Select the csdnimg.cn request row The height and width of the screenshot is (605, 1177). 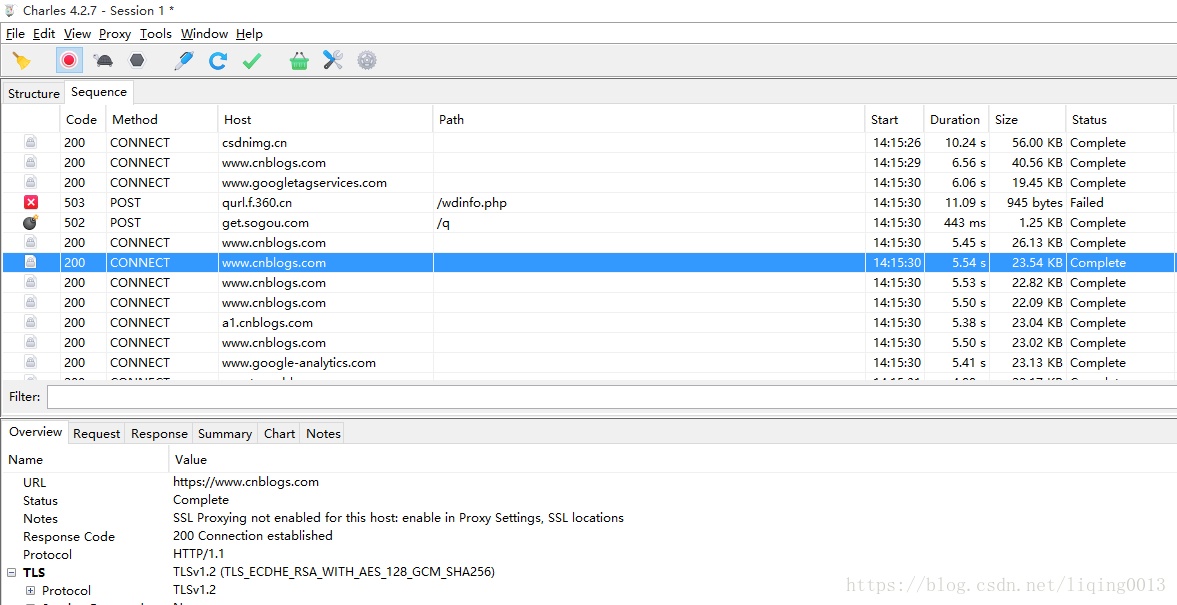[588, 143]
